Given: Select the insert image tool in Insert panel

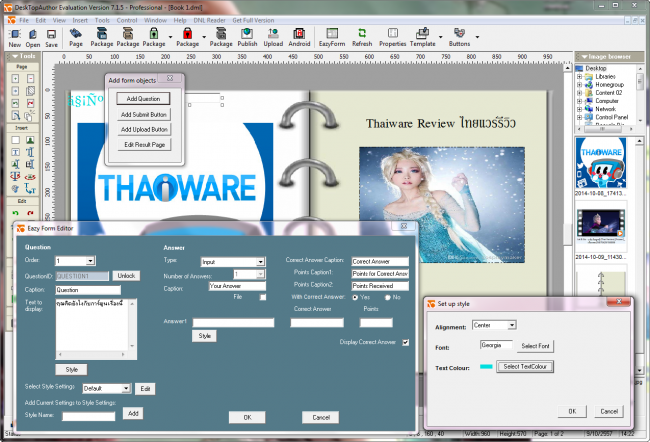Looking at the screenshot, I should 30,140.
